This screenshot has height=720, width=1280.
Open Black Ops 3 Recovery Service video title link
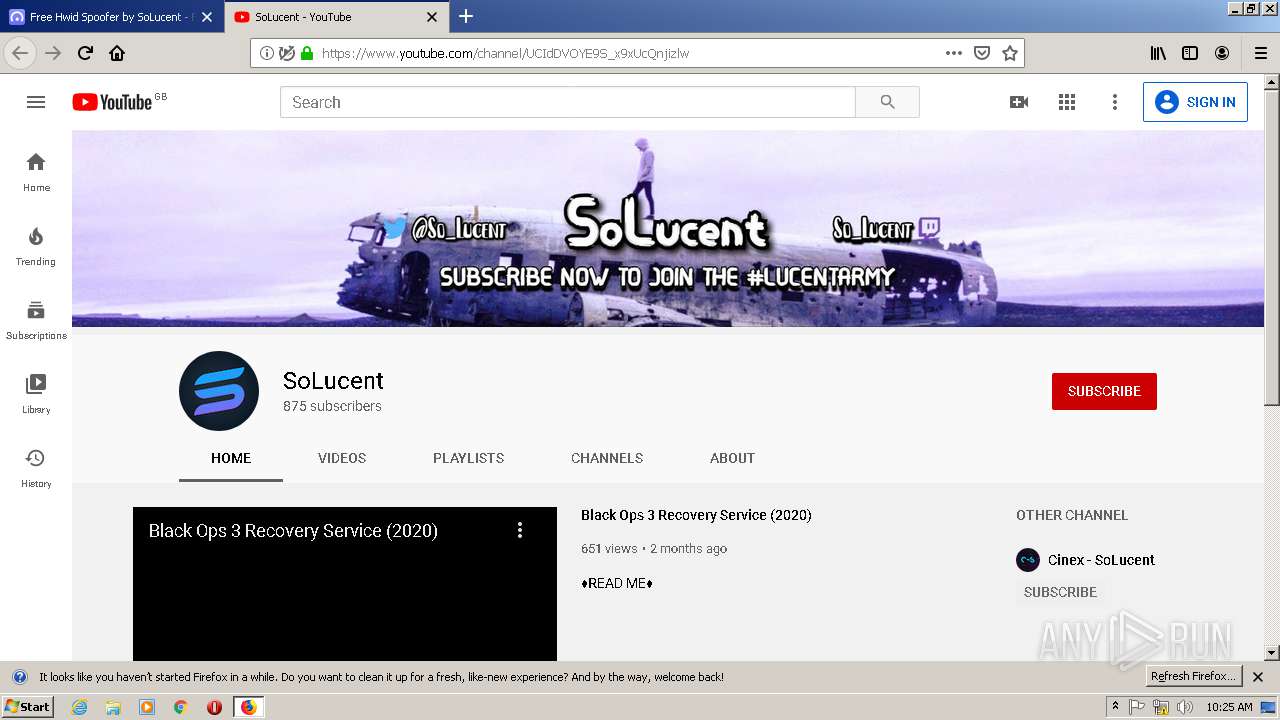tap(696, 515)
